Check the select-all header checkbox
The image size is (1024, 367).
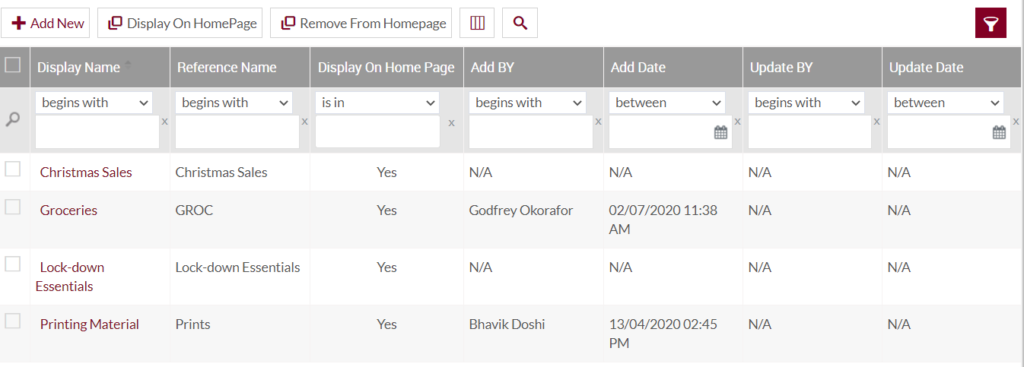point(12,65)
